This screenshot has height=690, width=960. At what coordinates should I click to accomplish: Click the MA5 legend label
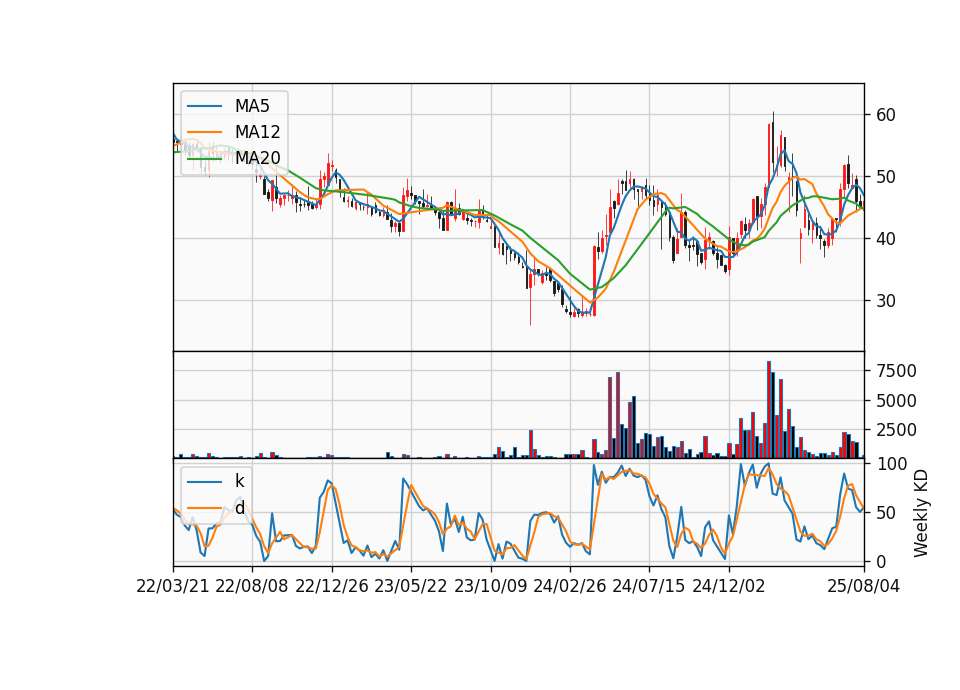252,106
